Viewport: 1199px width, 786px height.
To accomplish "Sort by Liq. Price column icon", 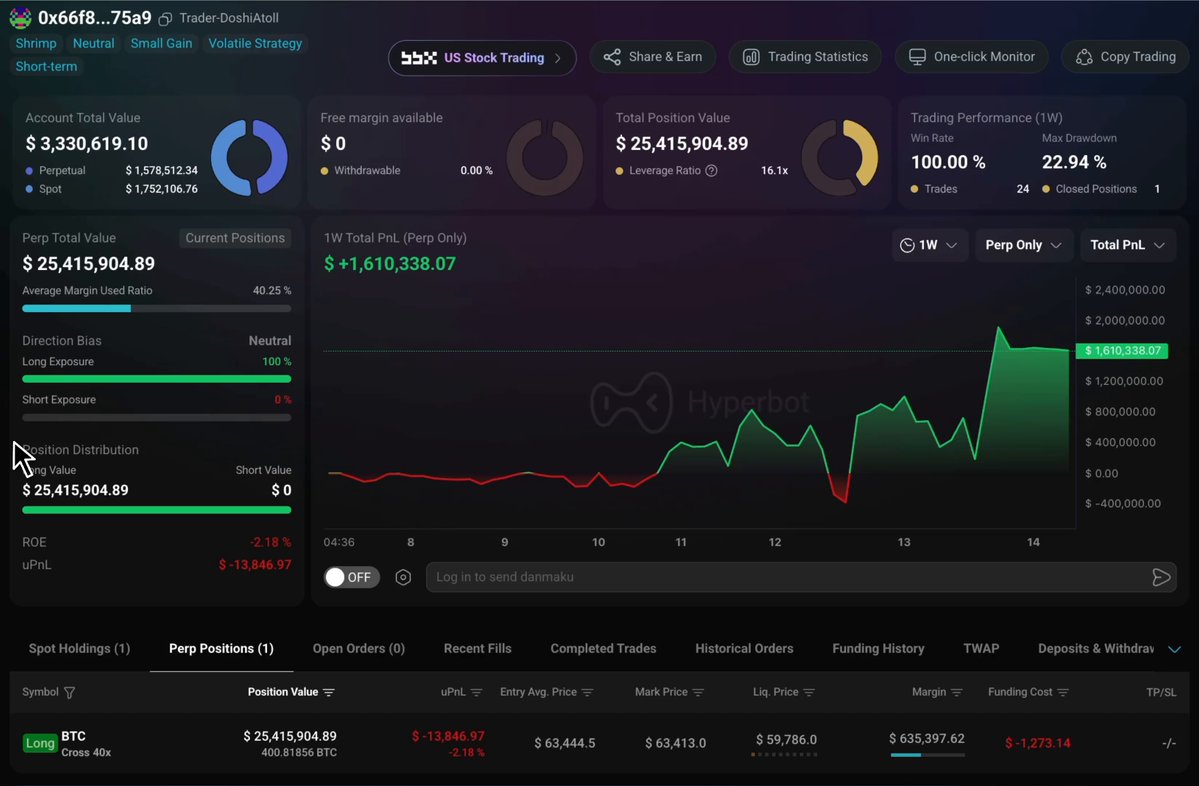I will (x=809, y=693).
